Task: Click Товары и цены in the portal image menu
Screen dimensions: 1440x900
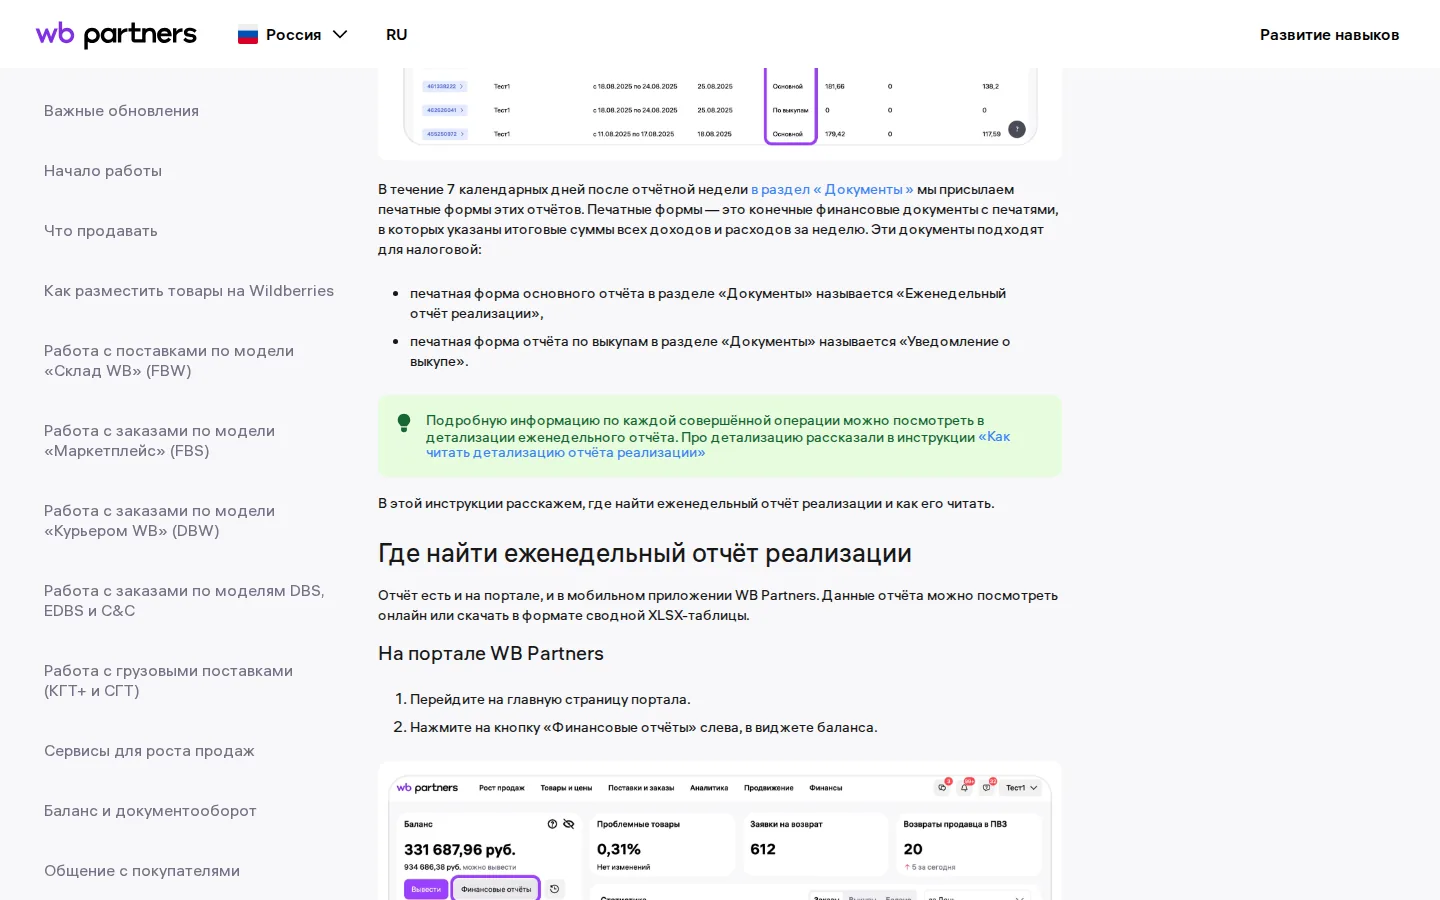Action: [x=566, y=788]
